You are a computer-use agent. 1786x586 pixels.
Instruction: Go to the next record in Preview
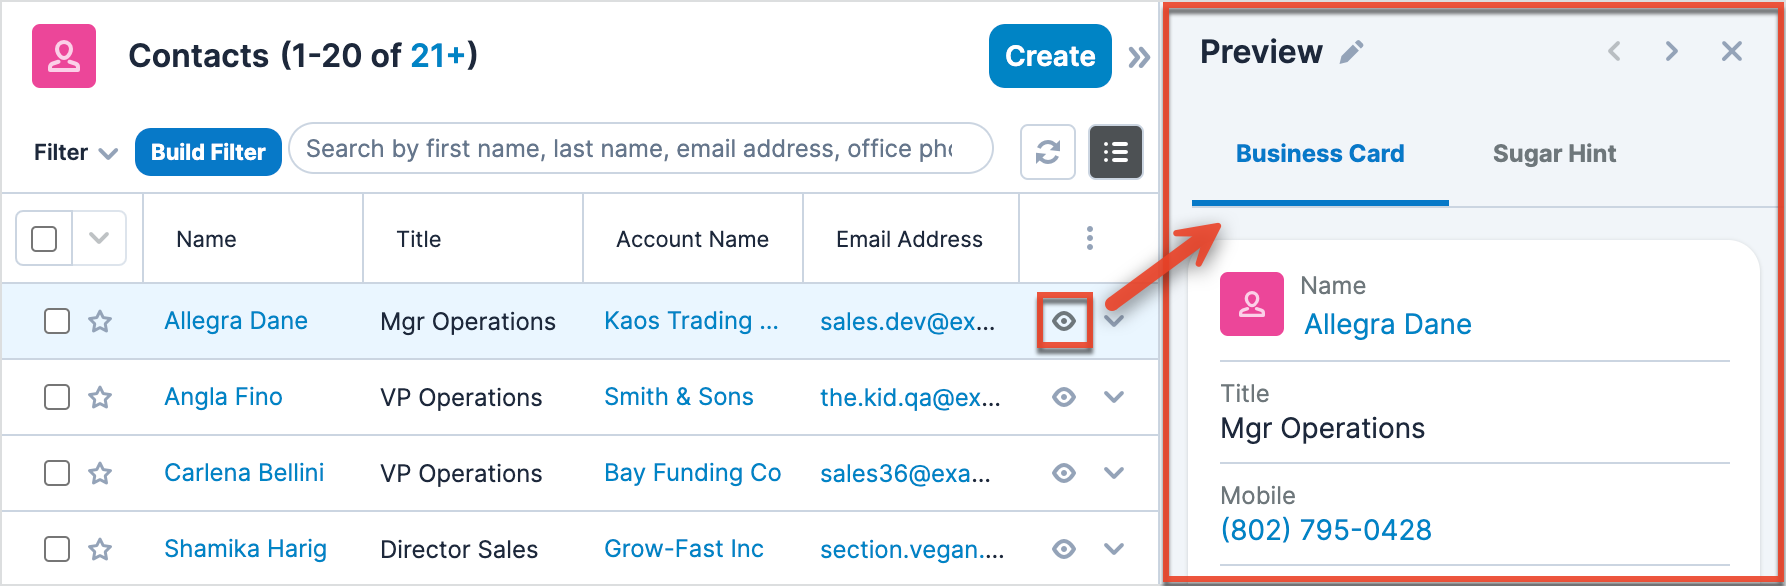pyautogui.click(x=1671, y=51)
